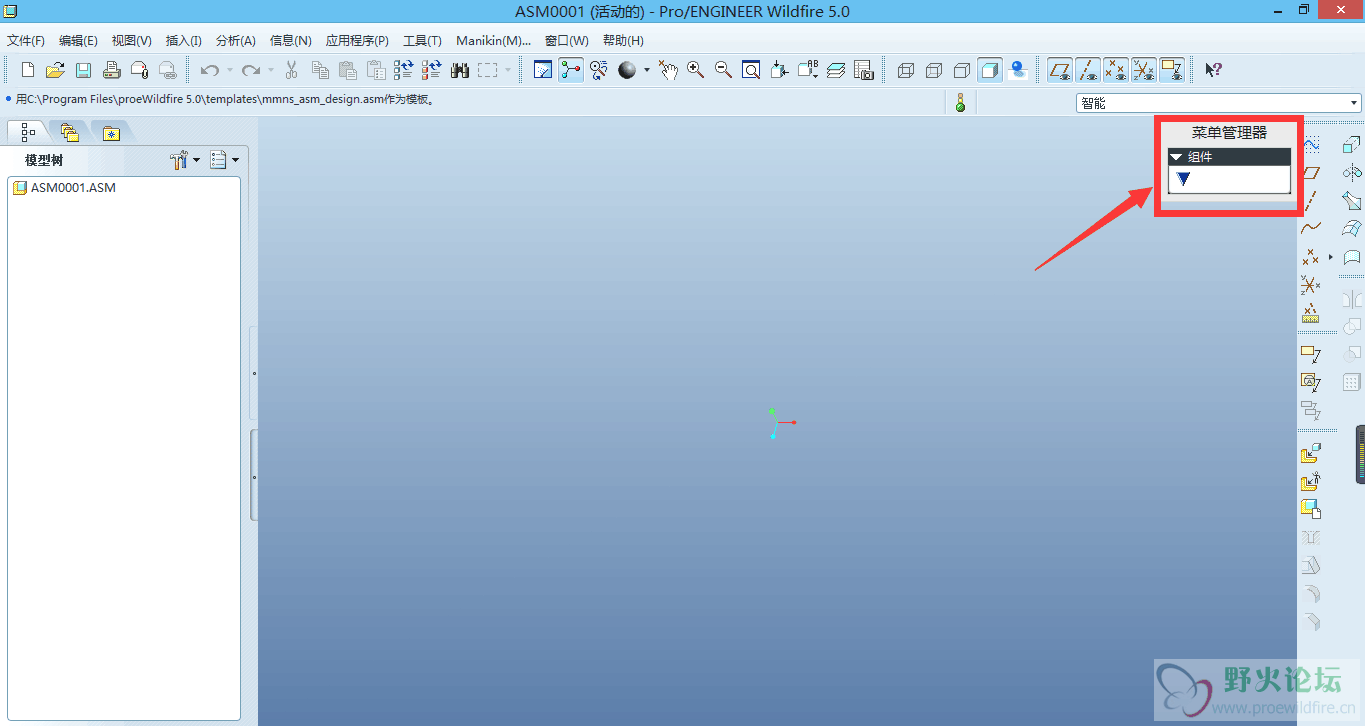Toggle orient mode on or off
Image resolution: width=1365 pixels, height=726 pixels.
[x=599, y=70]
